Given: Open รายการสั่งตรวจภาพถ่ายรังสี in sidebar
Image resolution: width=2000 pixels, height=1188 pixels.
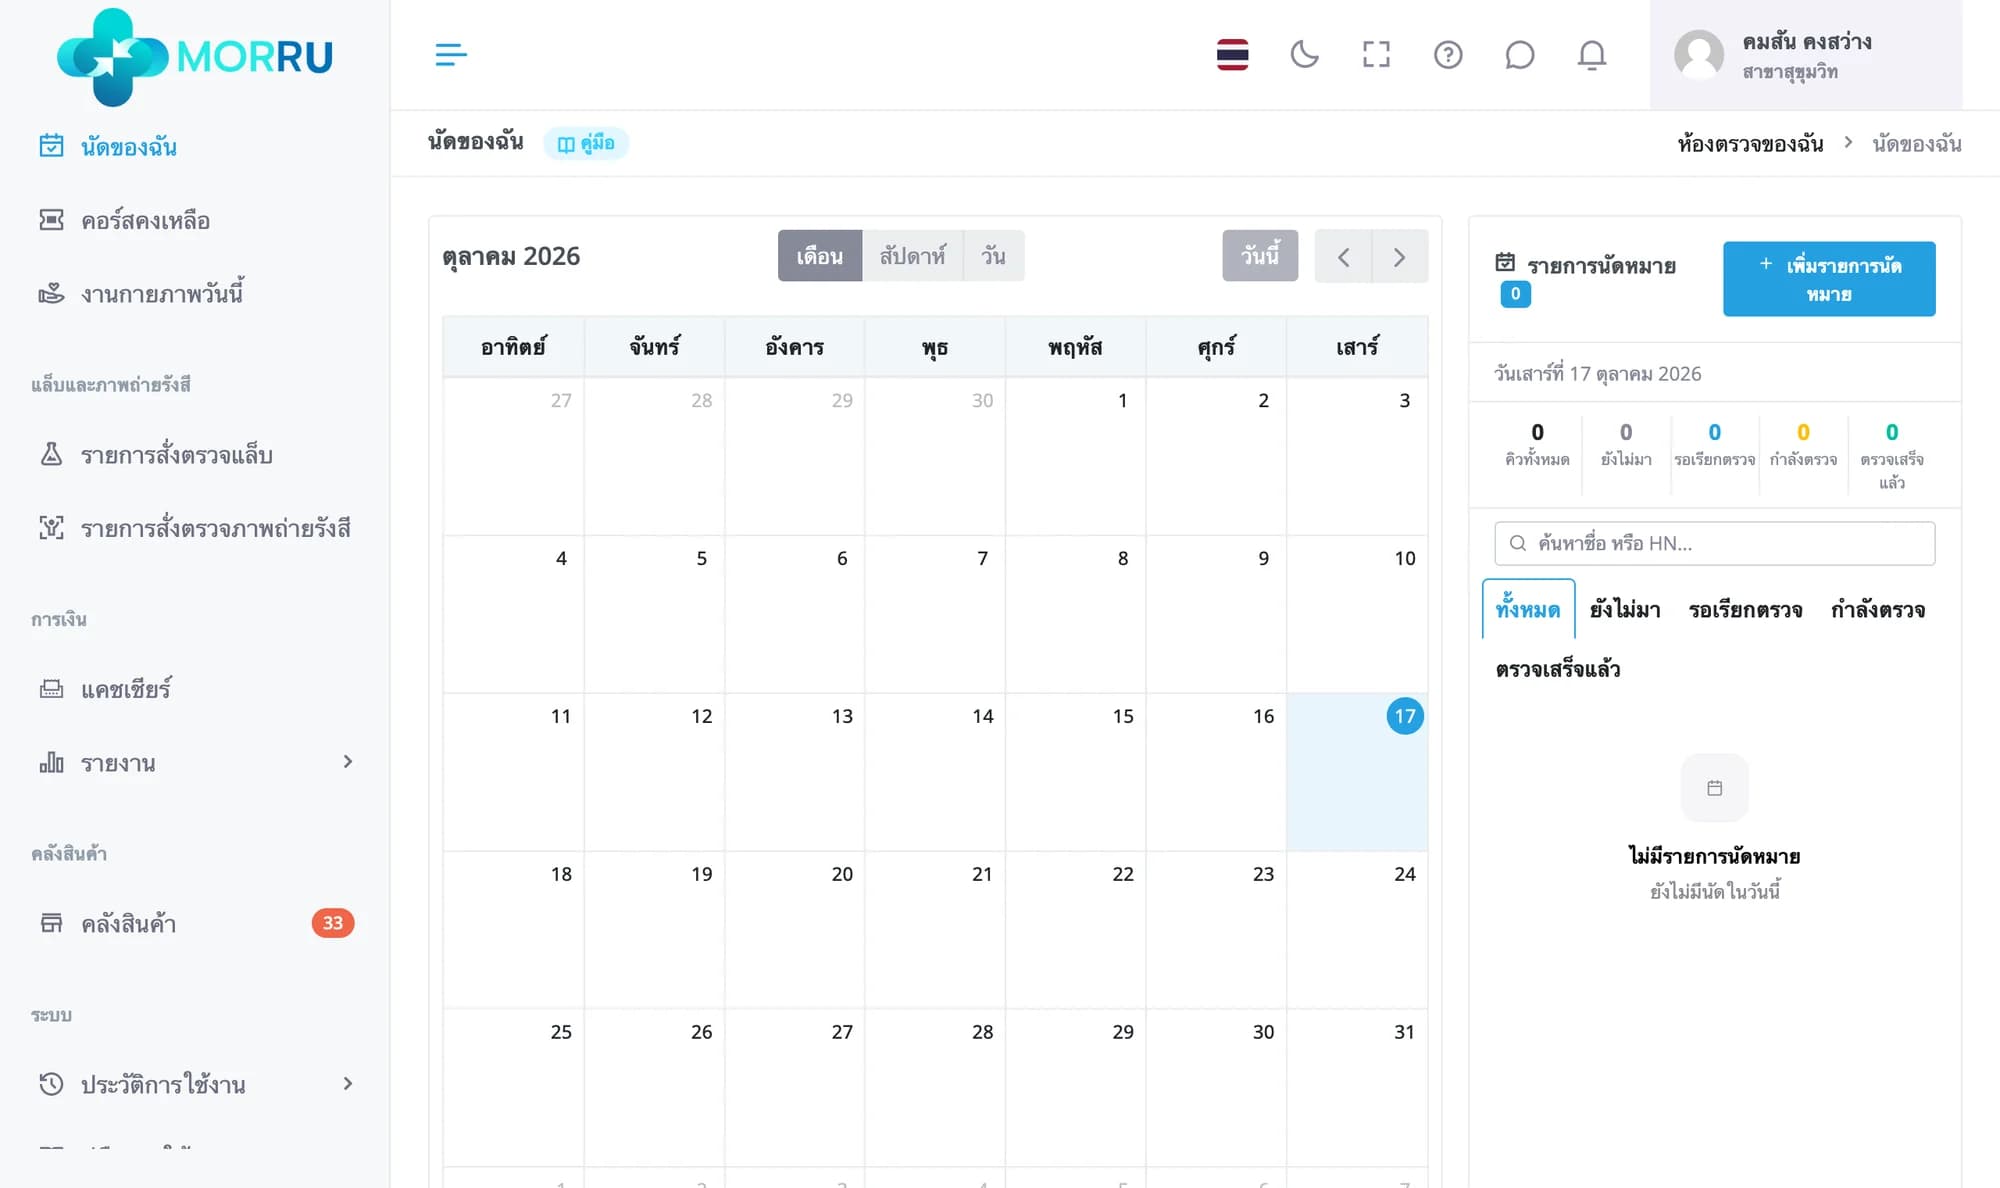Looking at the screenshot, I should tap(194, 528).
